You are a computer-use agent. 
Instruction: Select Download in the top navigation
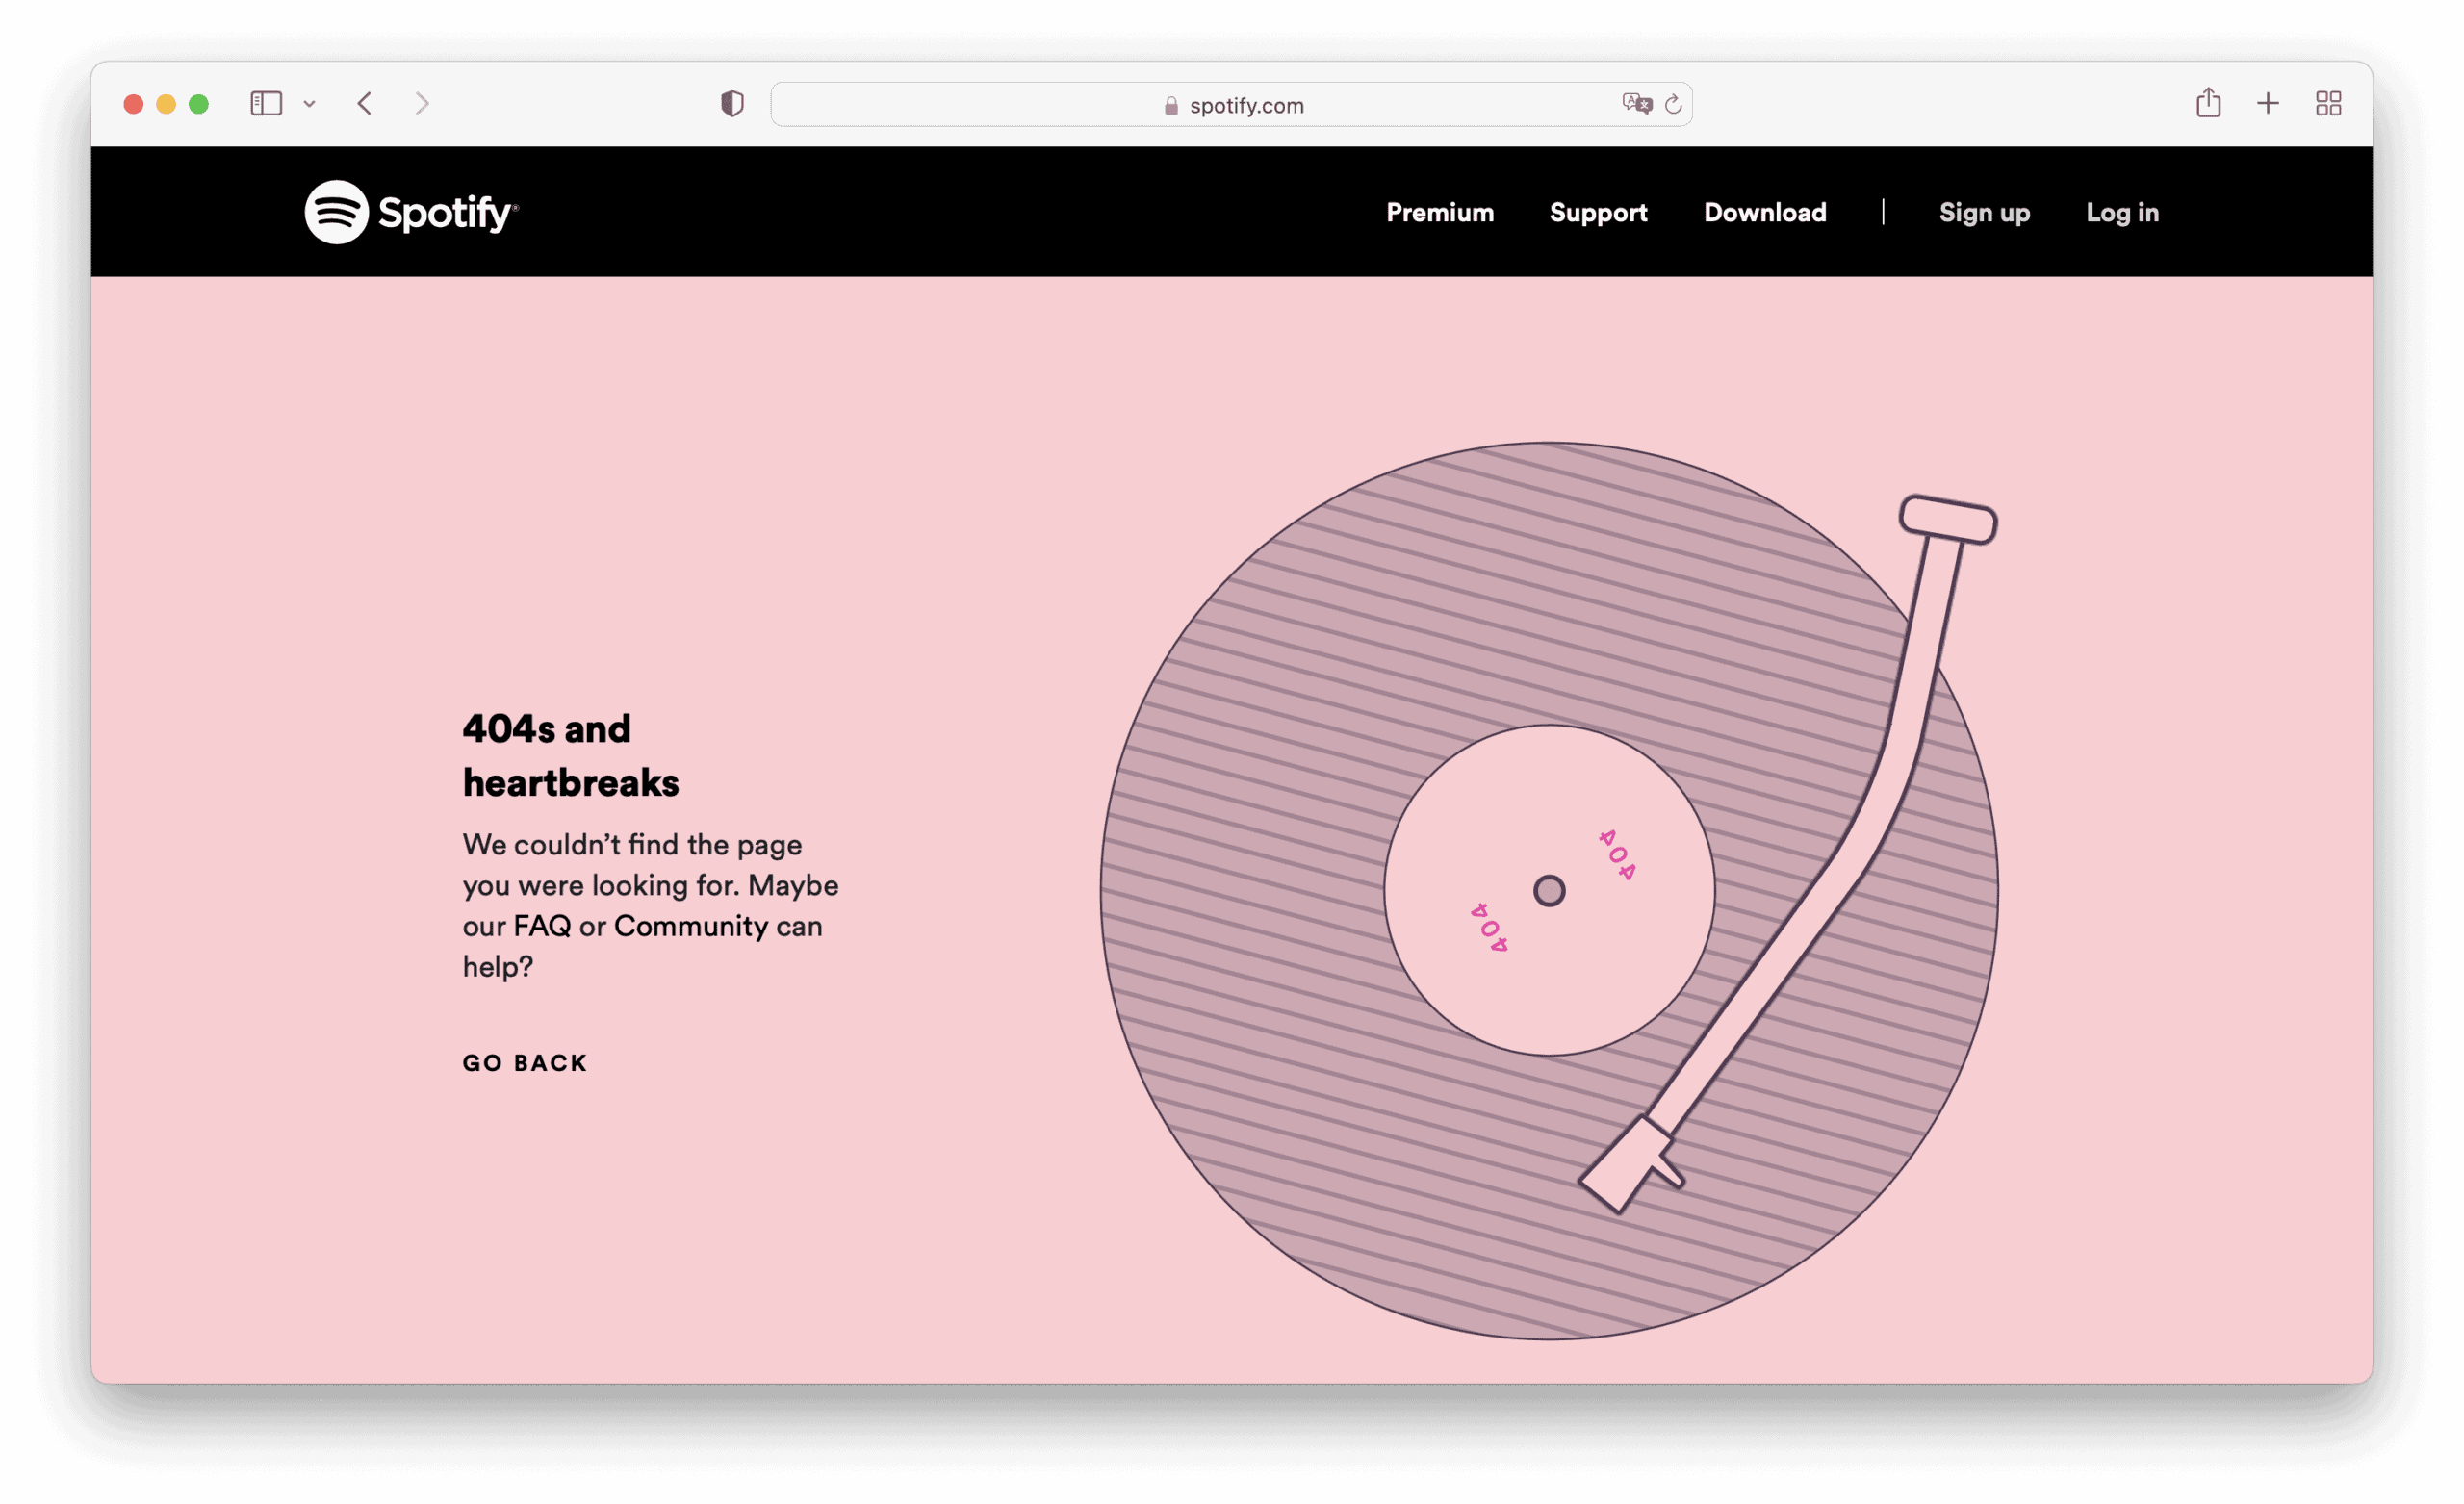point(1765,213)
